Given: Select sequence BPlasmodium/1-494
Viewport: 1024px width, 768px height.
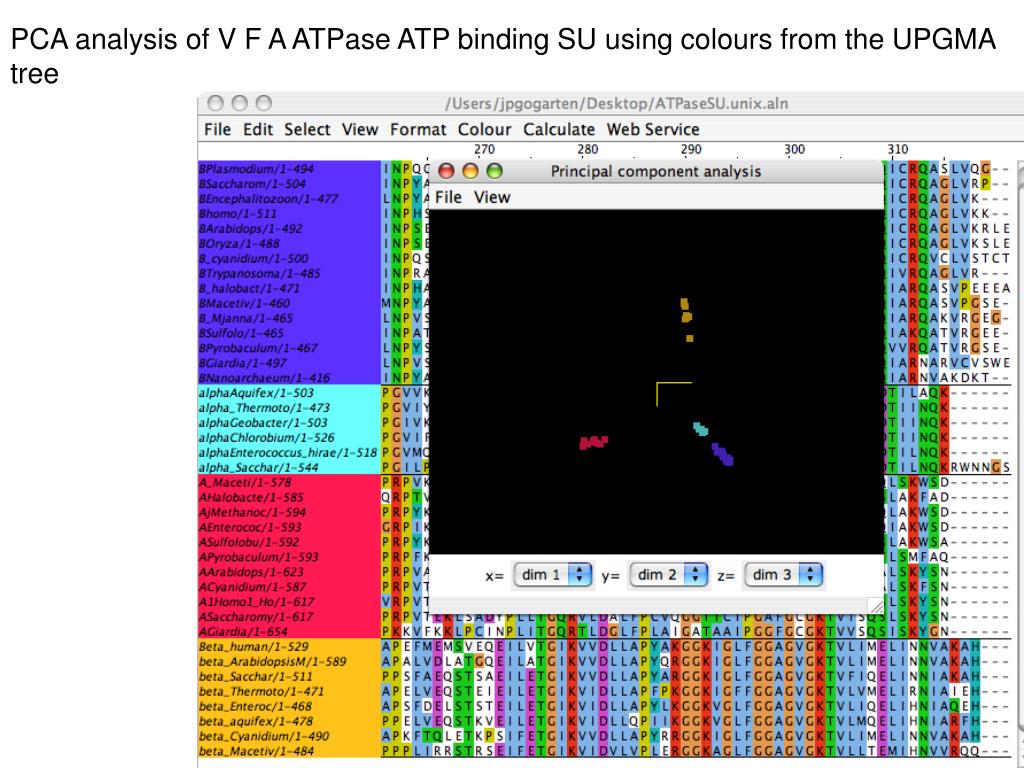Looking at the screenshot, I should coord(257,168).
